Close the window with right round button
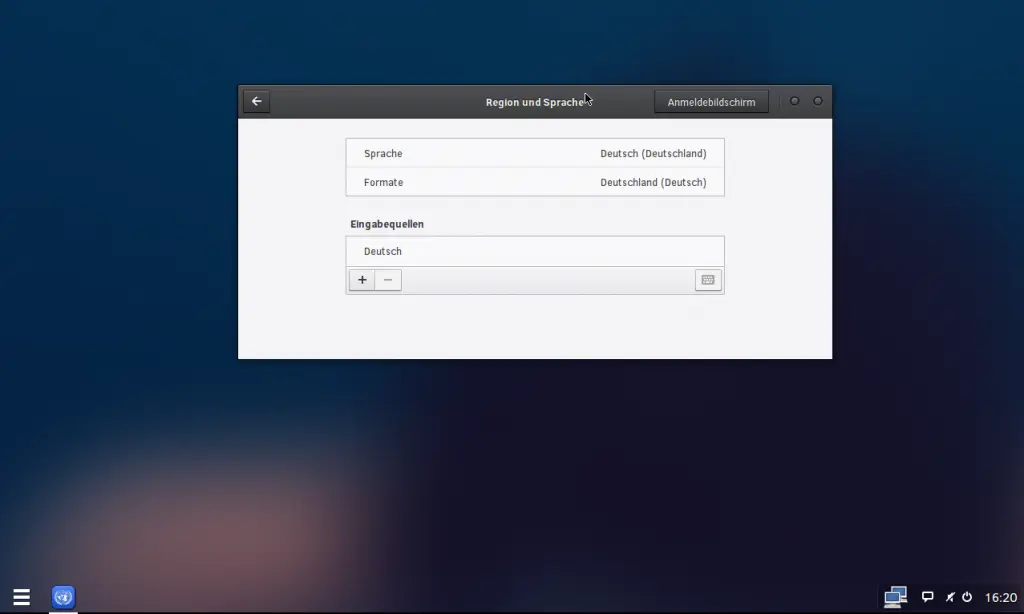The image size is (1024, 614). (x=817, y=101)
